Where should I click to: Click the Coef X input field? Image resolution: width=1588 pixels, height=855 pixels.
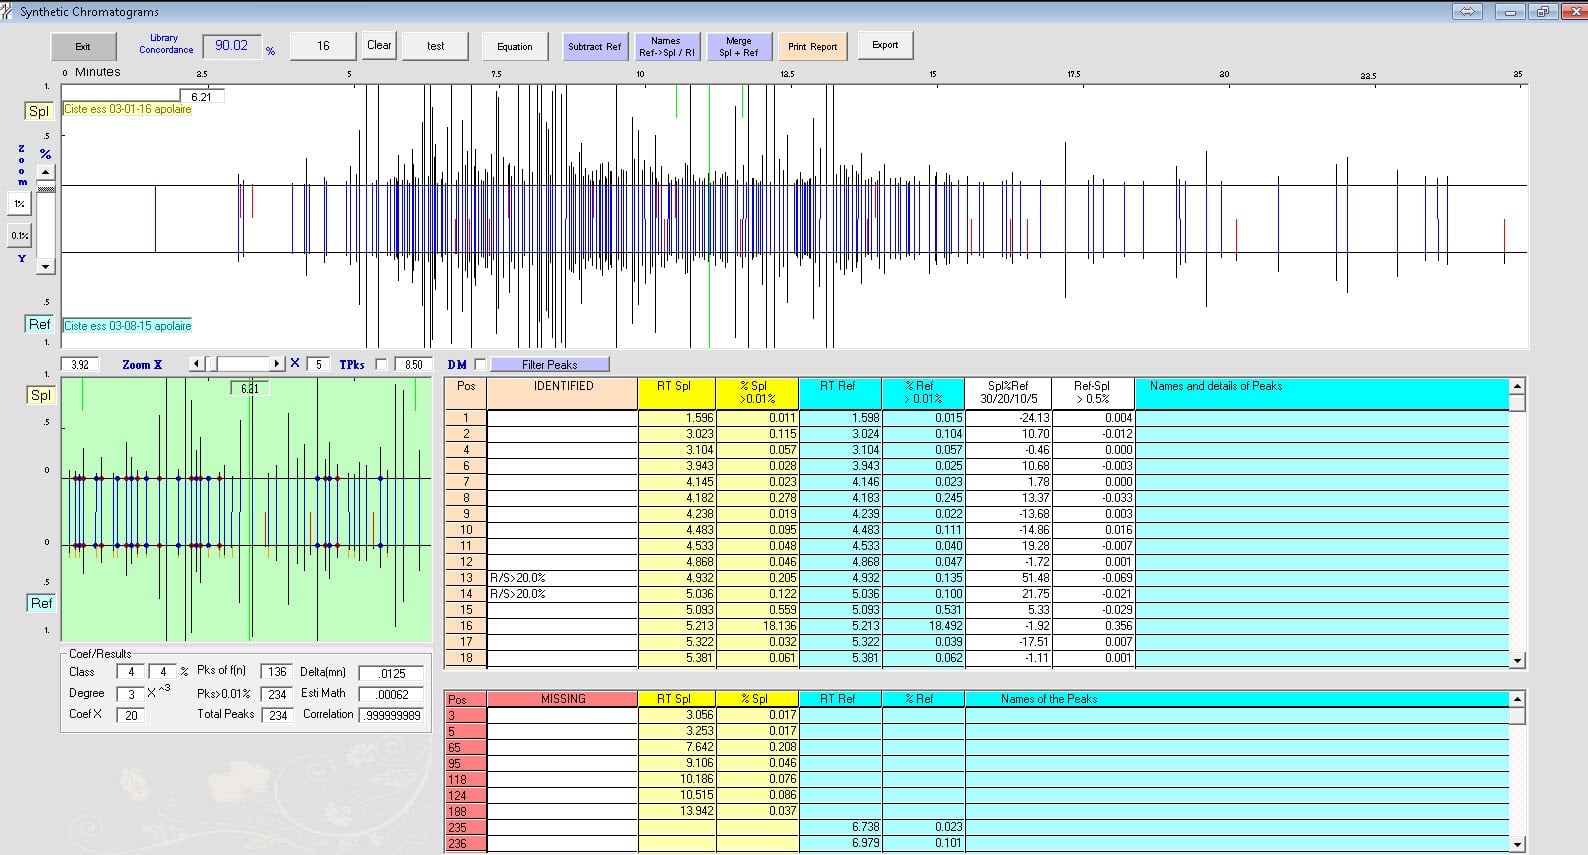pyautogui.click(x=131, y=715)
